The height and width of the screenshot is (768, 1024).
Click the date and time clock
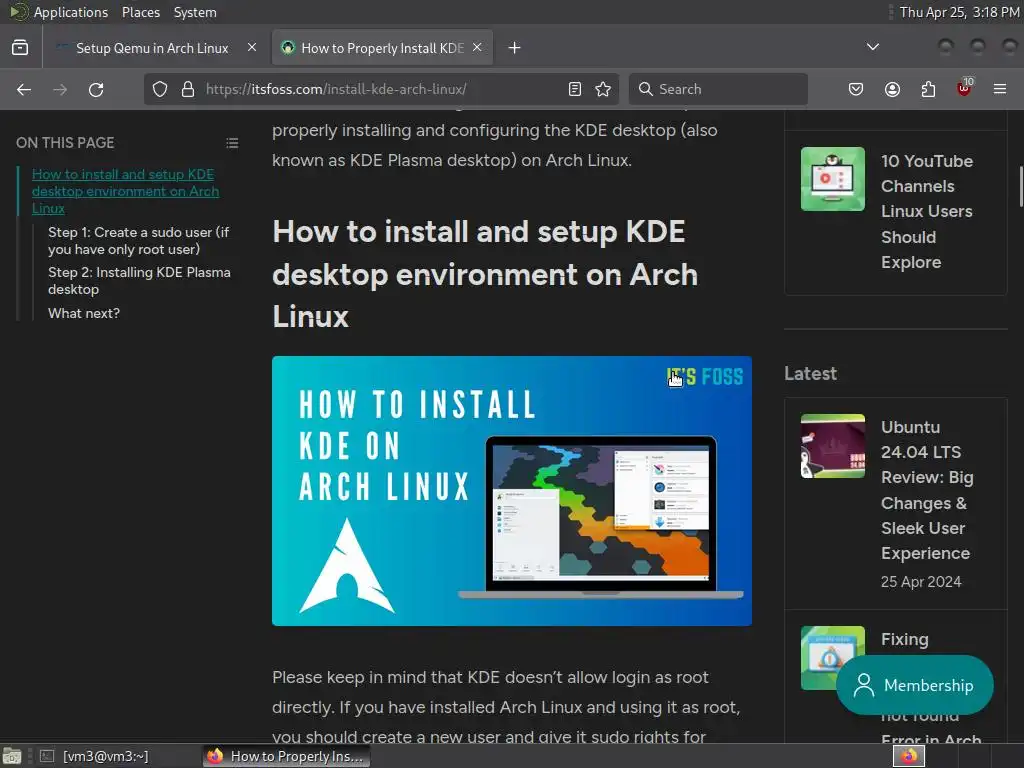959,12
